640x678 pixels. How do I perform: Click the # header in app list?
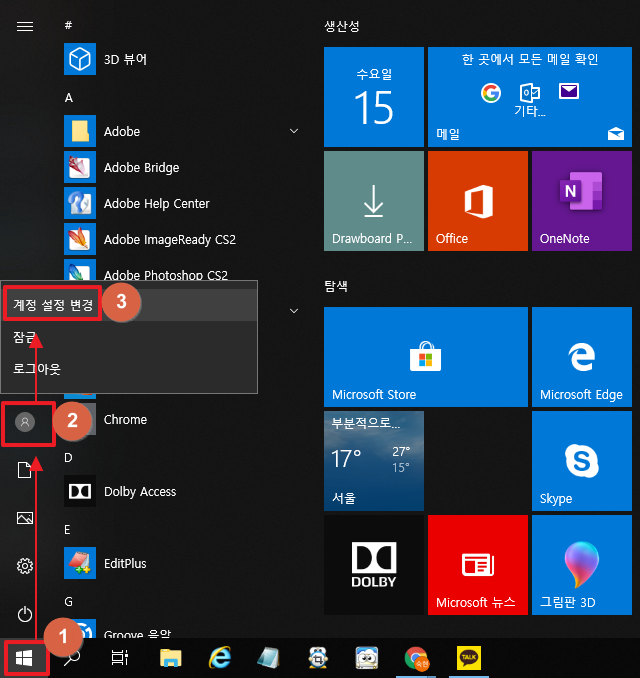click(68, 26)
